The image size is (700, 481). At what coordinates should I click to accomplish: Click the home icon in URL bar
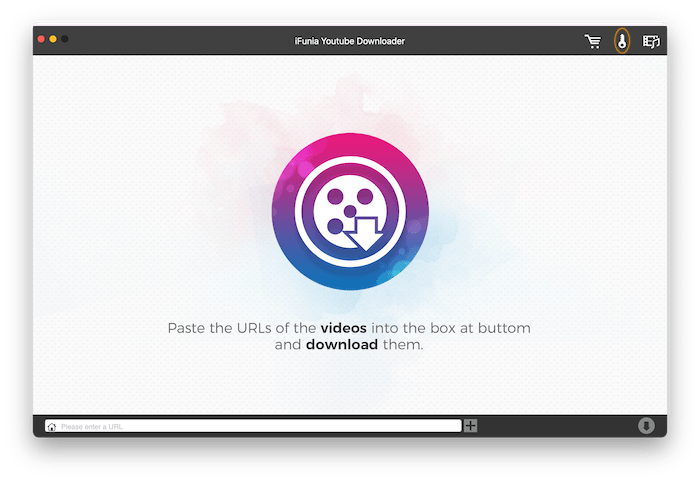51,426
